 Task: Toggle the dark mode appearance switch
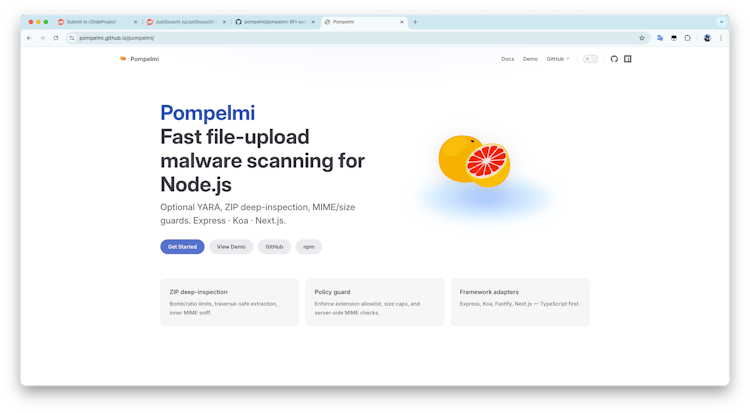coord(591,59)
